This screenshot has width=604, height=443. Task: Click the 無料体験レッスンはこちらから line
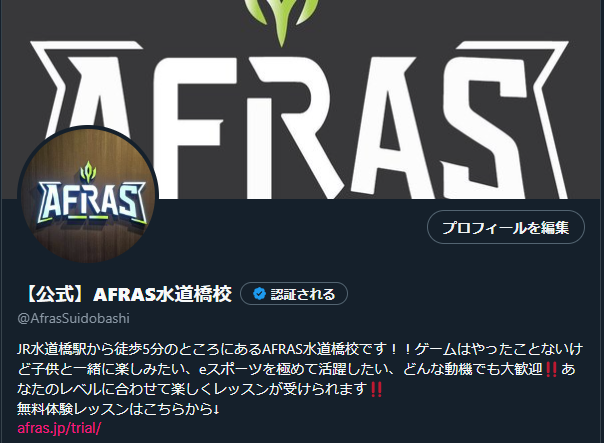(x=118, y=409)
